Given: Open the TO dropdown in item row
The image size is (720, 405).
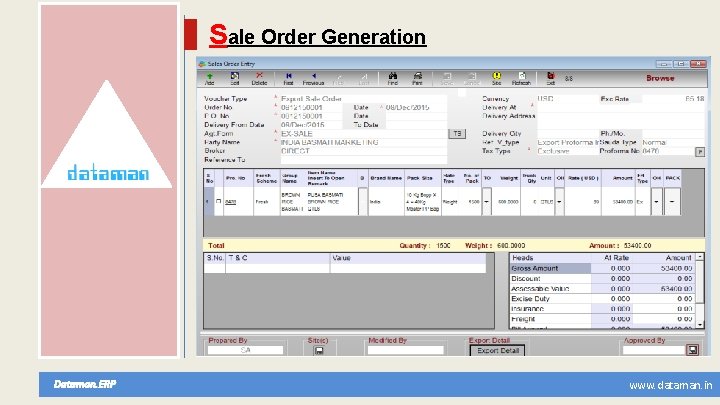Looking at the screenshot, I should (x=487, y=202).
